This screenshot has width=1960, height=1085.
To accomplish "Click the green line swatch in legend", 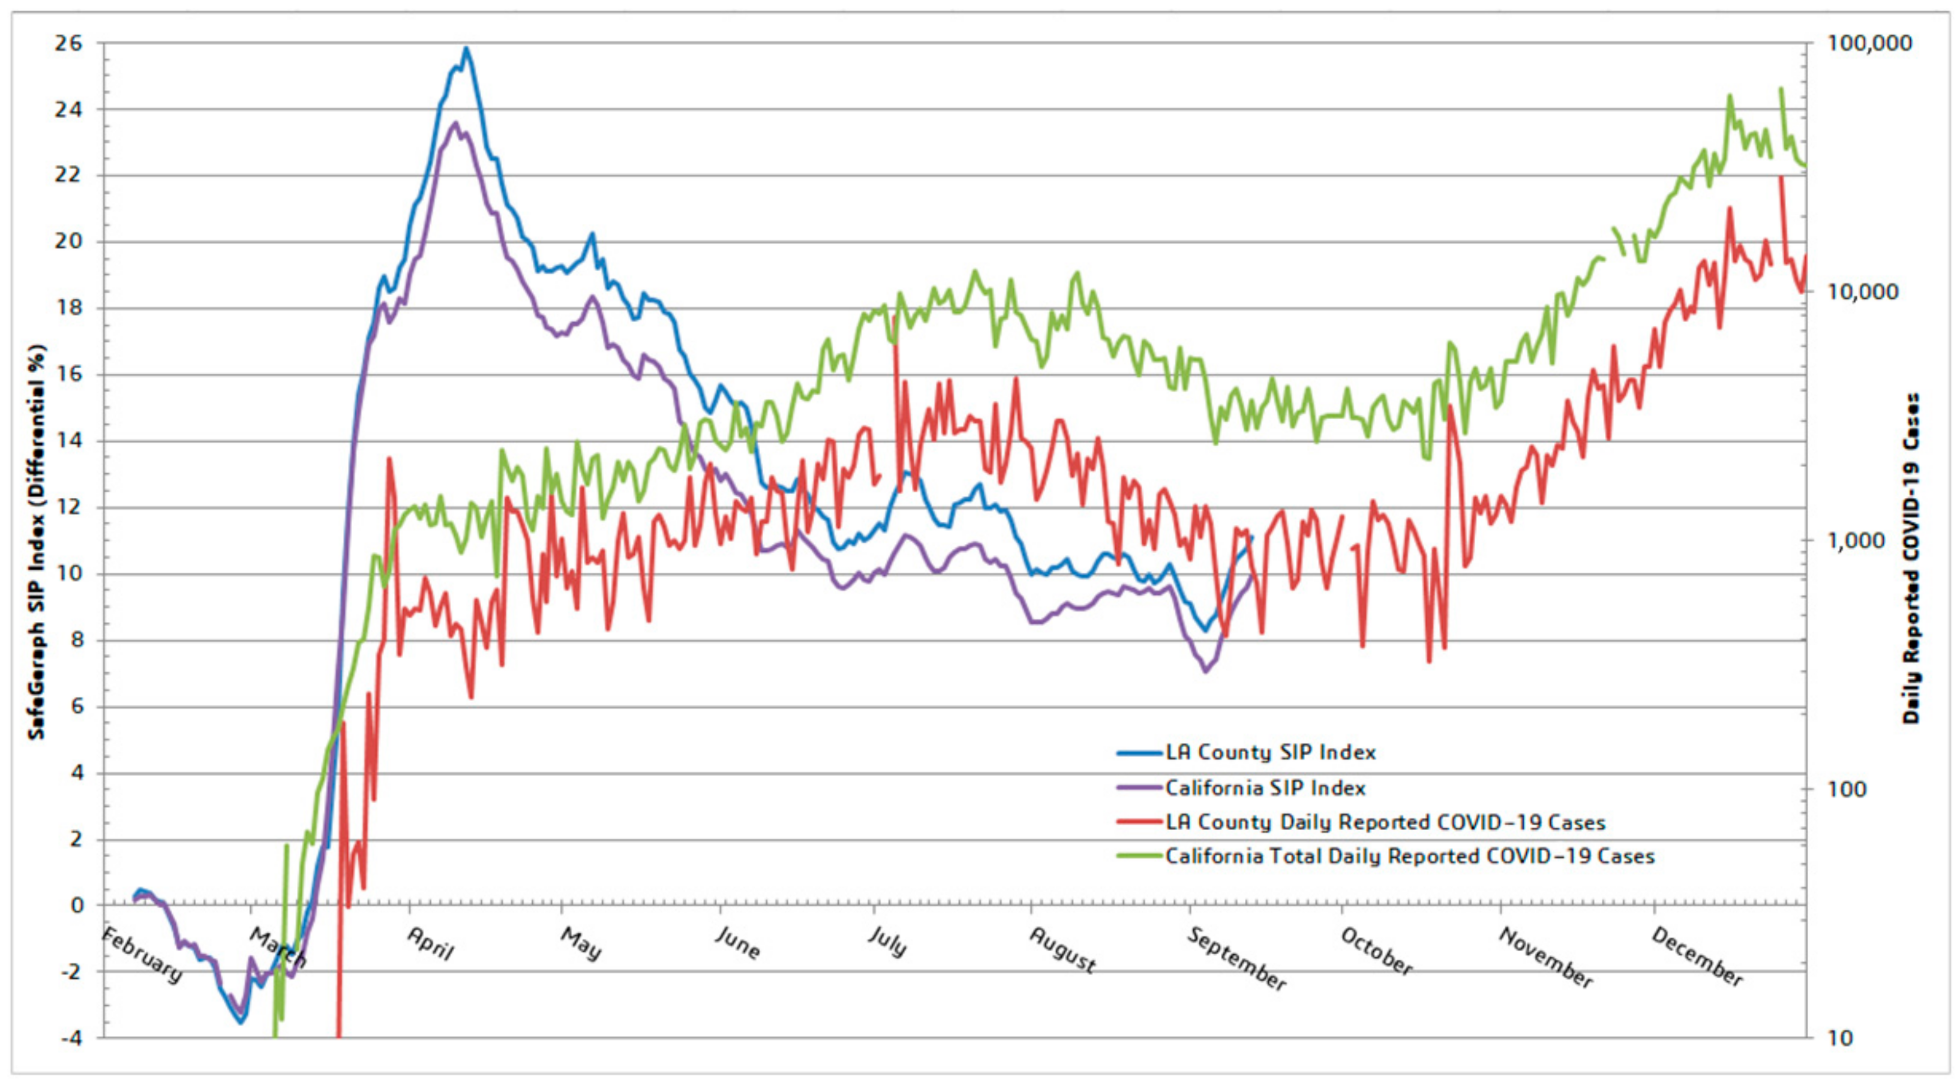I will [1139, 856].
